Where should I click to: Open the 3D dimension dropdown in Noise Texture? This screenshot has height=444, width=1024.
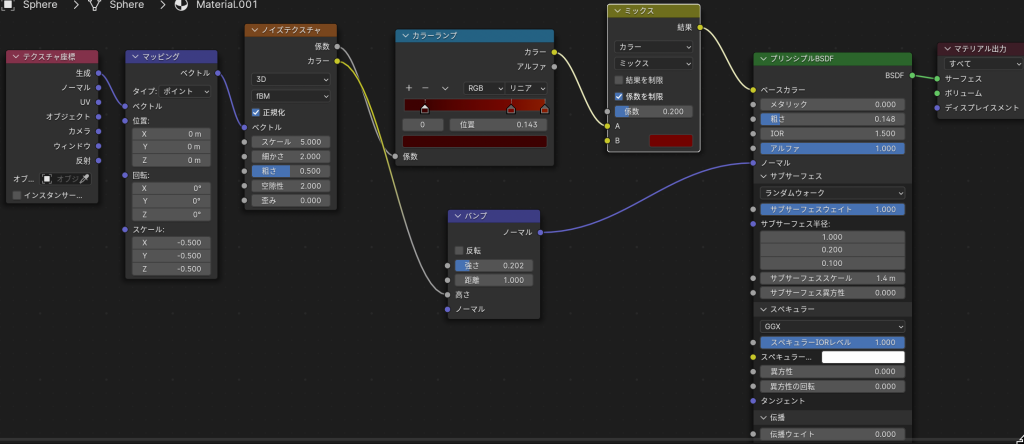(x=290, y=79)
